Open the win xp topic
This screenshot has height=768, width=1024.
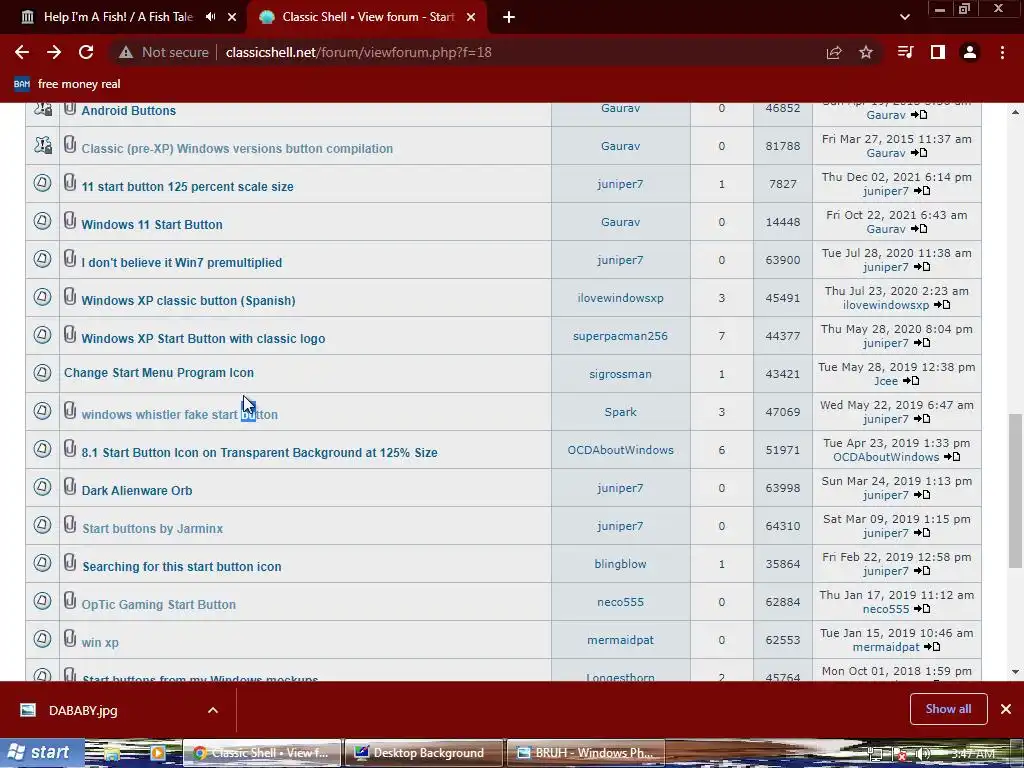click(100, 642)
